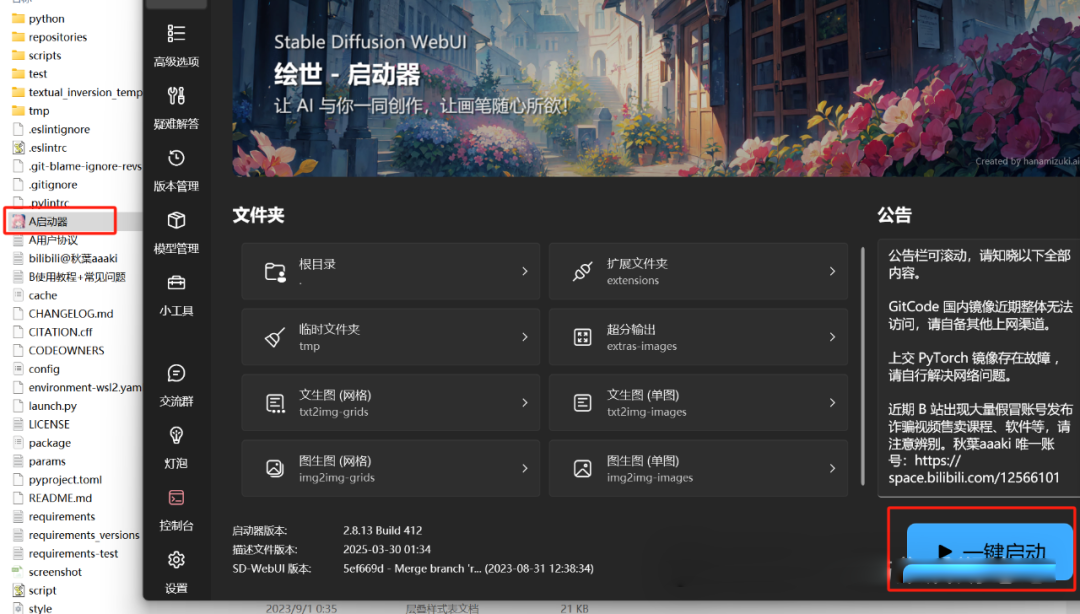Click the 根目录 folder icon

coord(275,272)
